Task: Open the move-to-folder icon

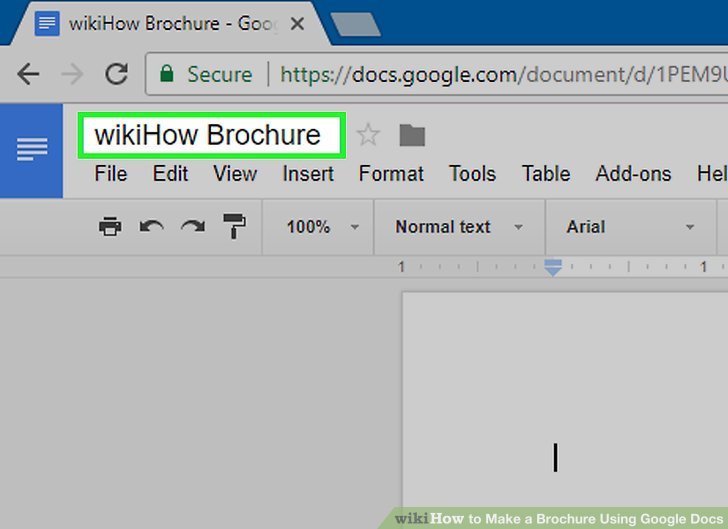Action: click(412, 135)
